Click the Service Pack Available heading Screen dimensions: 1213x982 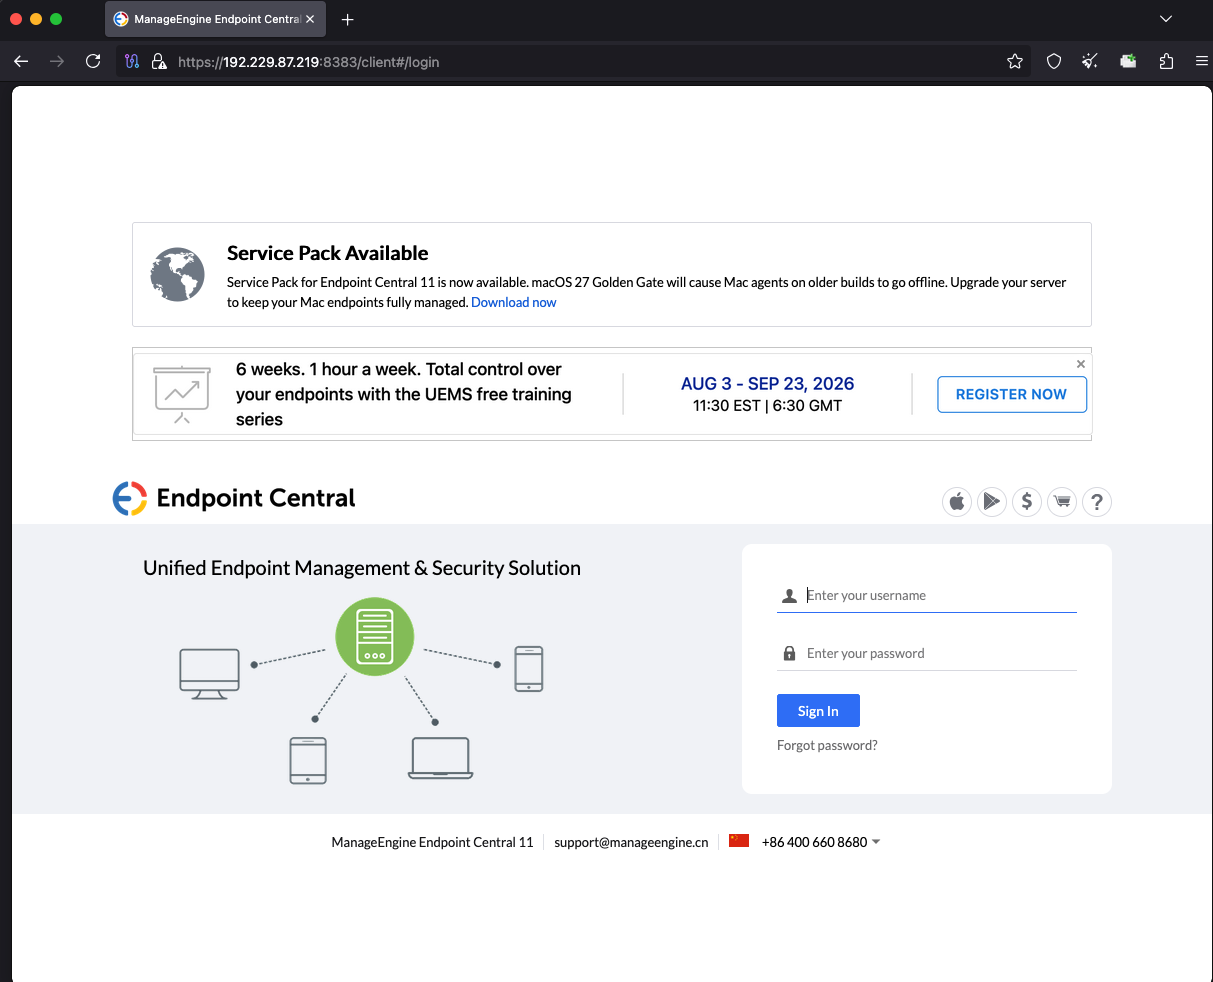(328, 253)
